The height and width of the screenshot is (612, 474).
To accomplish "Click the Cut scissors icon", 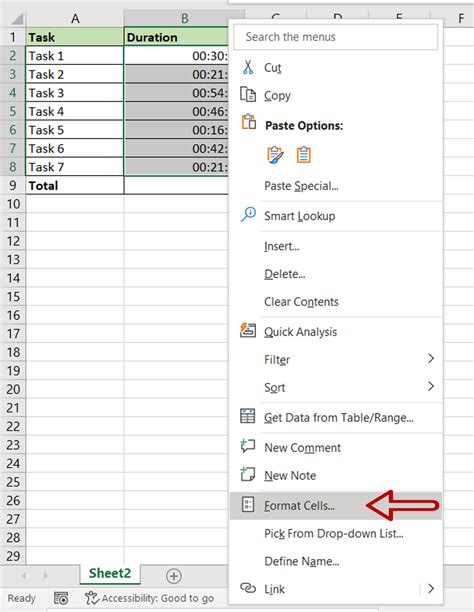I will [248, 67].
